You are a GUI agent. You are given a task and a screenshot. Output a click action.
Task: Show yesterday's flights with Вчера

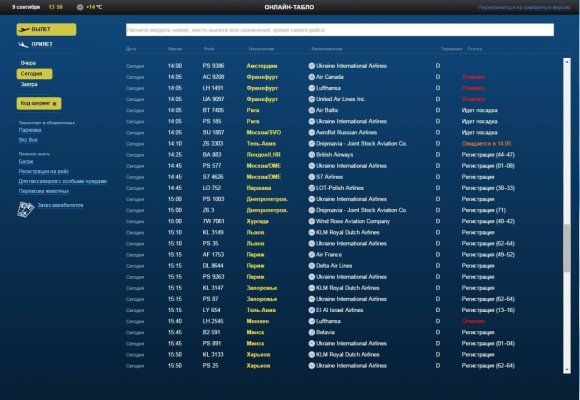[28, 63]
